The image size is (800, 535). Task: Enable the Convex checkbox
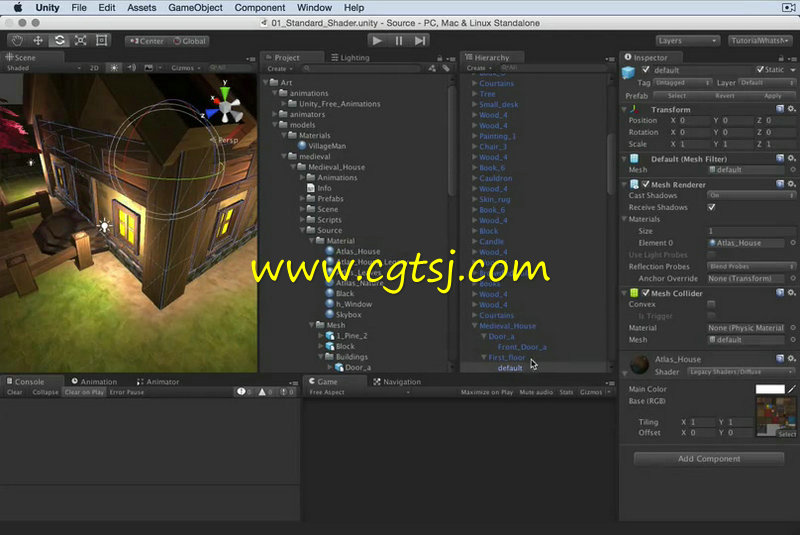coord(712,304)
